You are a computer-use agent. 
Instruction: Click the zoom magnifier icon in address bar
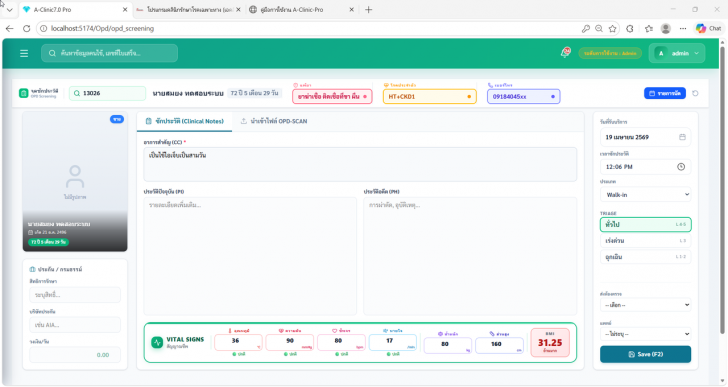(599, 28)
